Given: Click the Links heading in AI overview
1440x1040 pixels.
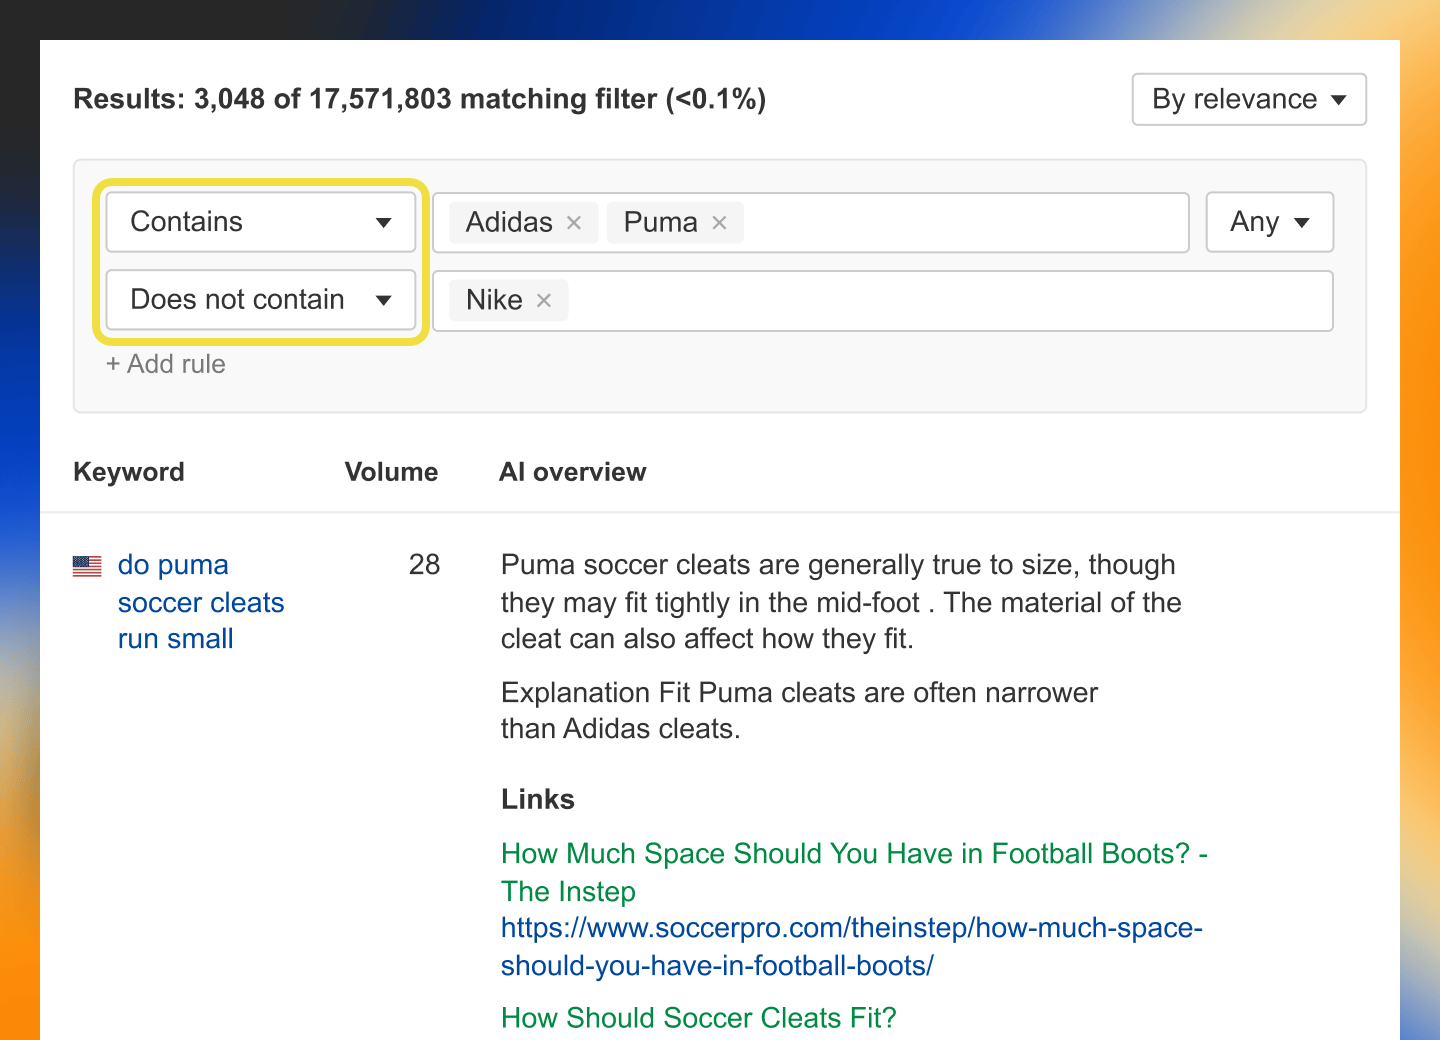Looking at the screenshot, I should click(538, 799).
